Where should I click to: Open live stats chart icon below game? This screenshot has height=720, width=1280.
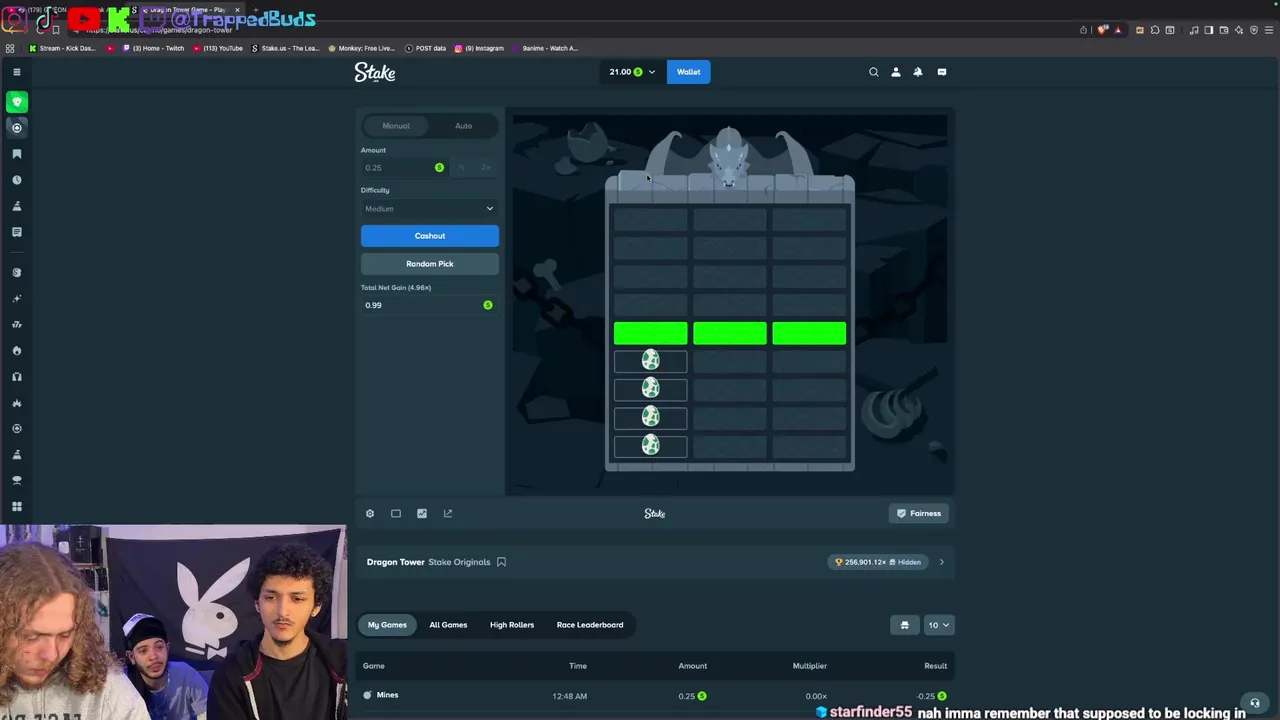(422, 513)
